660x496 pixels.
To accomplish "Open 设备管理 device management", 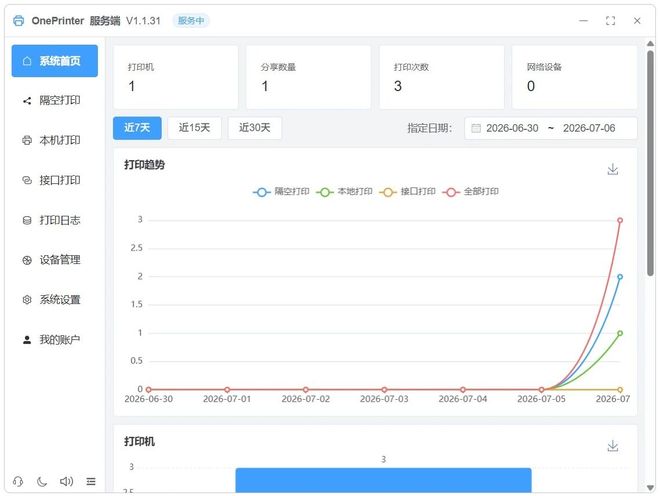I will pyautogui.click(x=55, y=260).
